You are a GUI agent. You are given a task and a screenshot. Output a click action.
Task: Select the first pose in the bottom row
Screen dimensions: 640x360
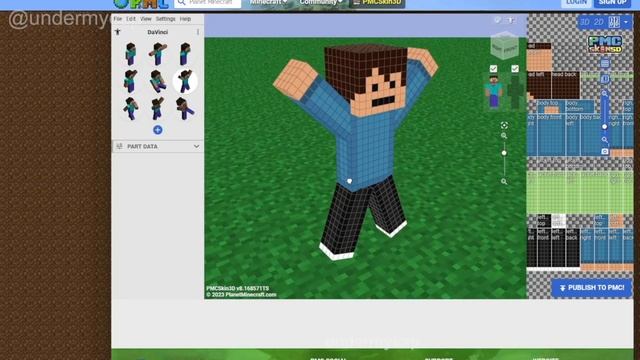click(131, 109)
